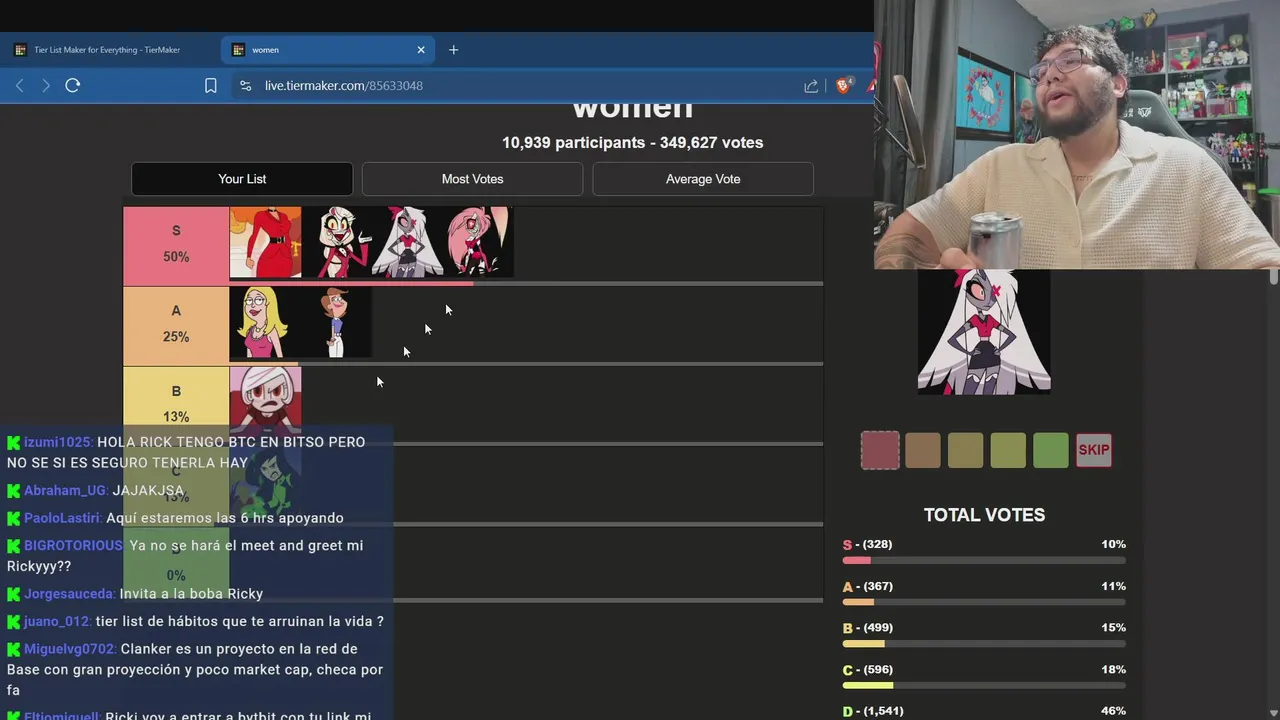This screenshot has width=1280, height=720.
Task: Open site settings icon in address bar
Action: tap(246, 86)
